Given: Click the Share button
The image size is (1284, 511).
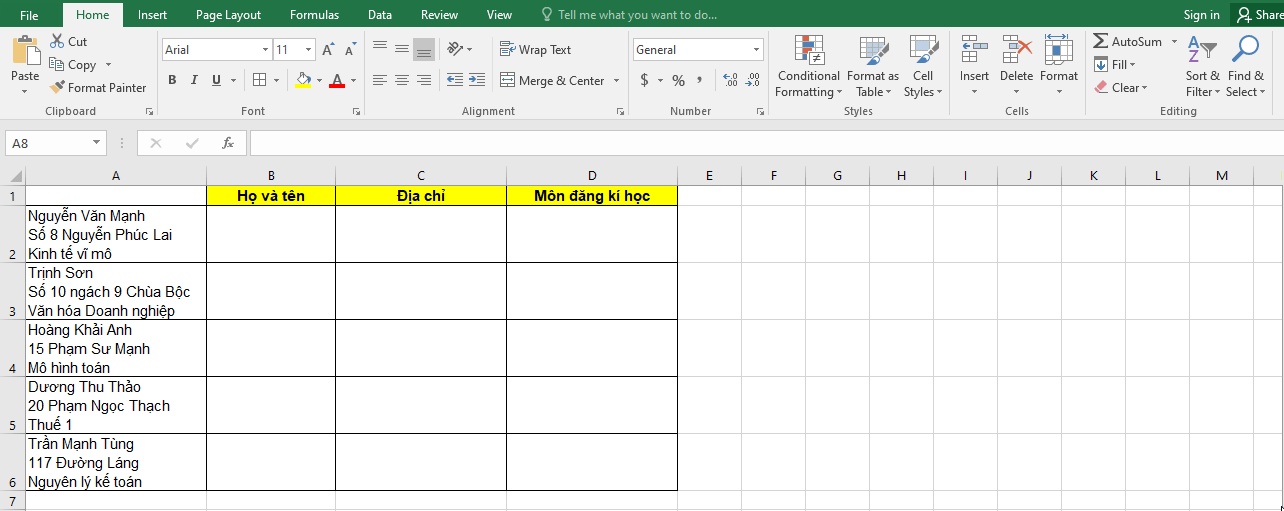Looking at the screenshot, I should pos(1258,15).
